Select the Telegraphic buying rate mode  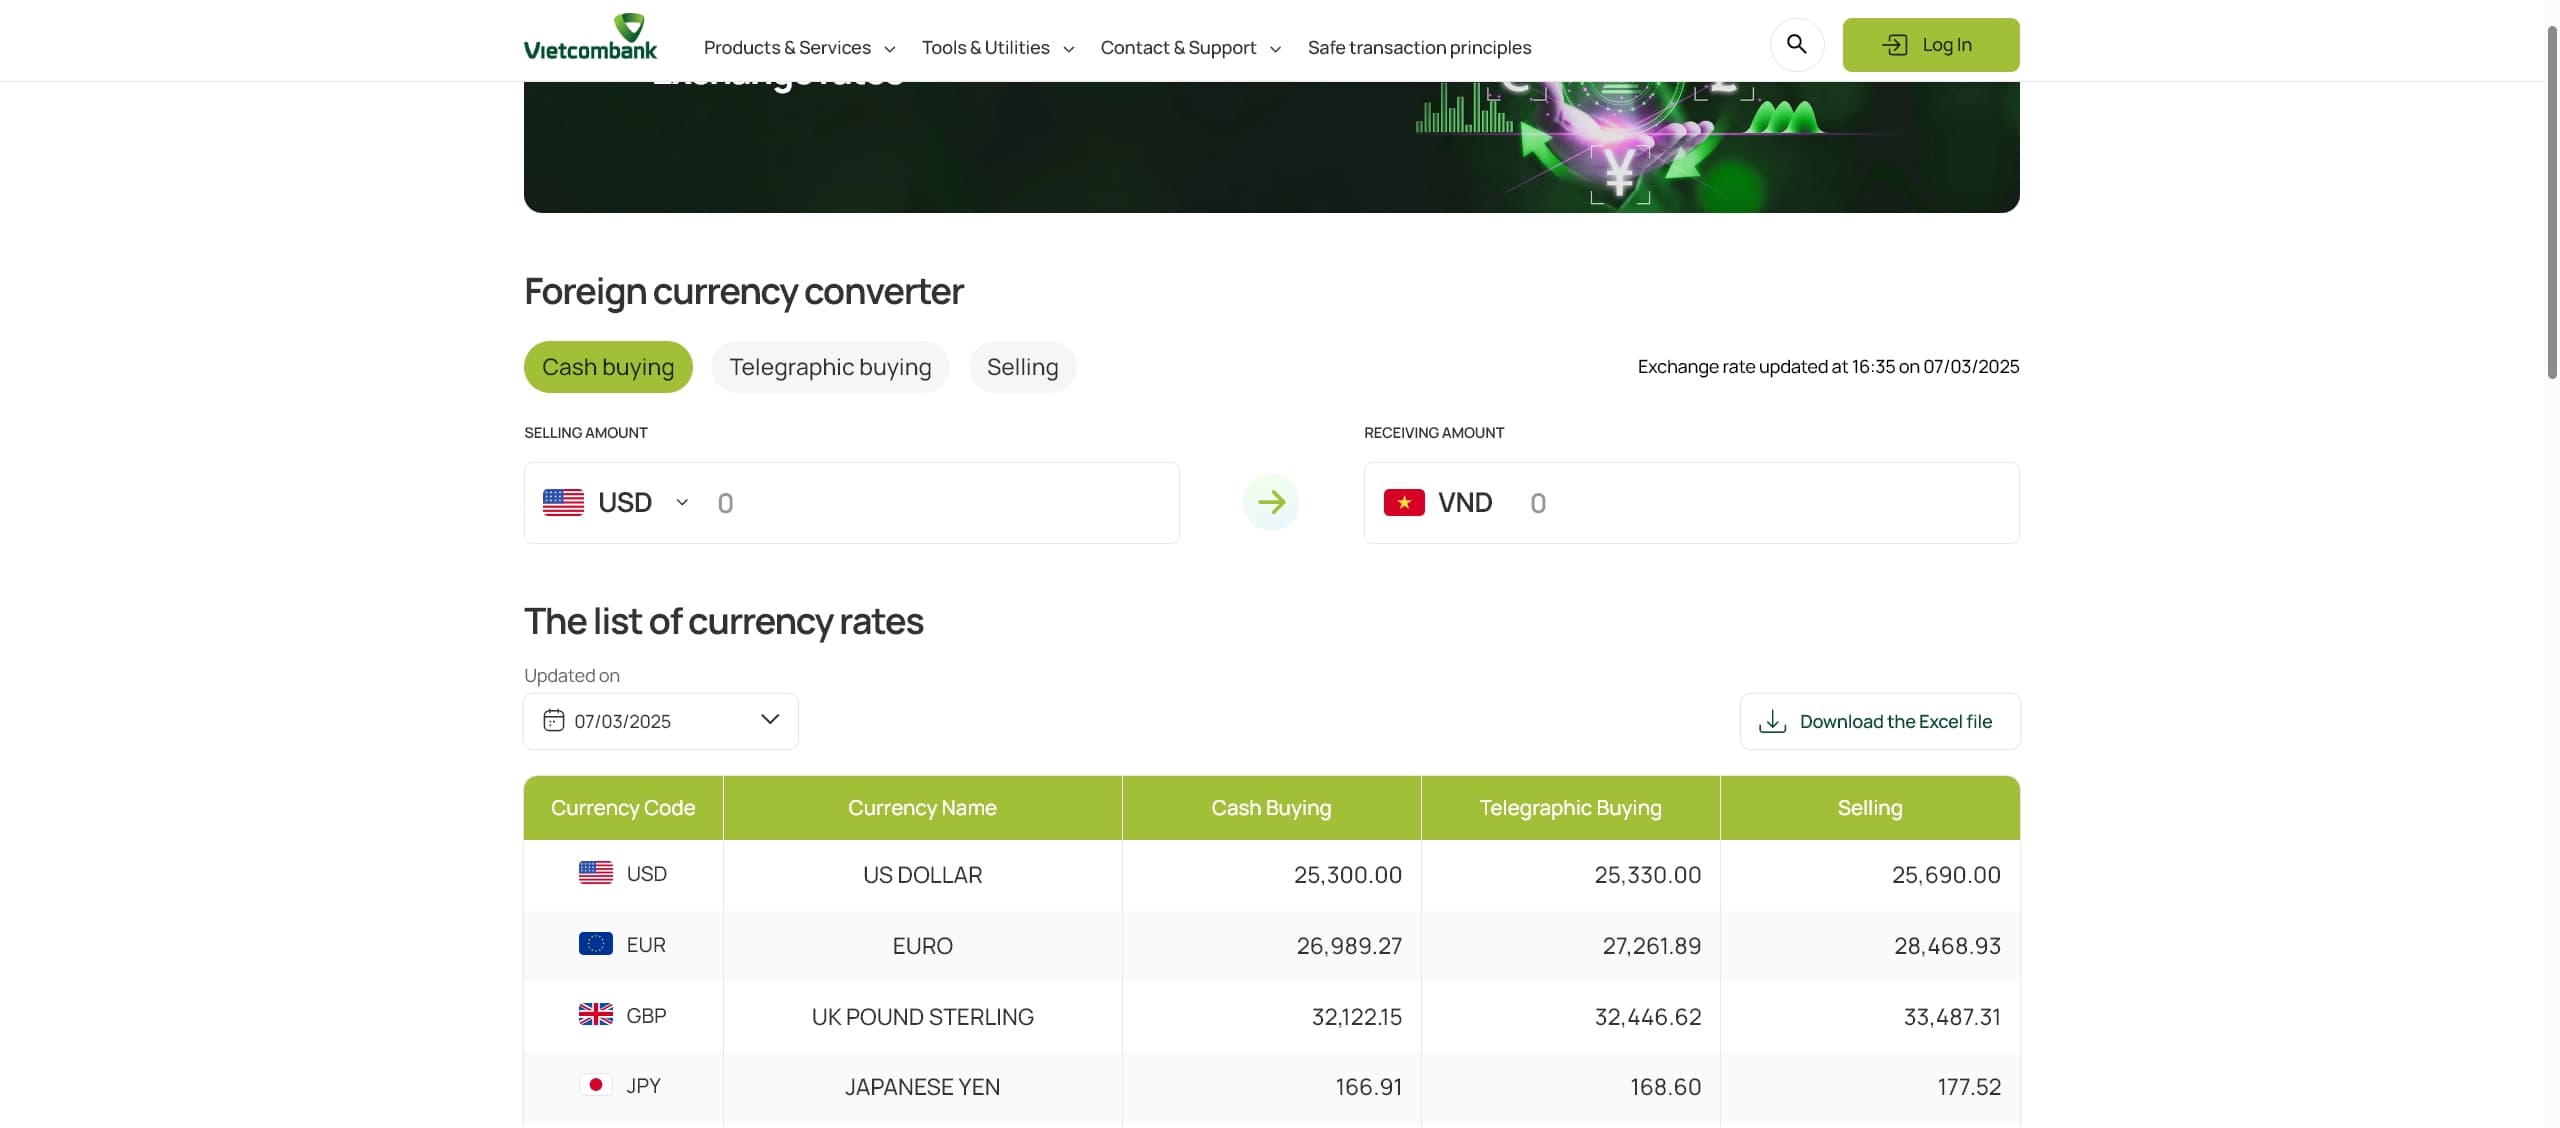pyautogui.click(x=829, y=366)
